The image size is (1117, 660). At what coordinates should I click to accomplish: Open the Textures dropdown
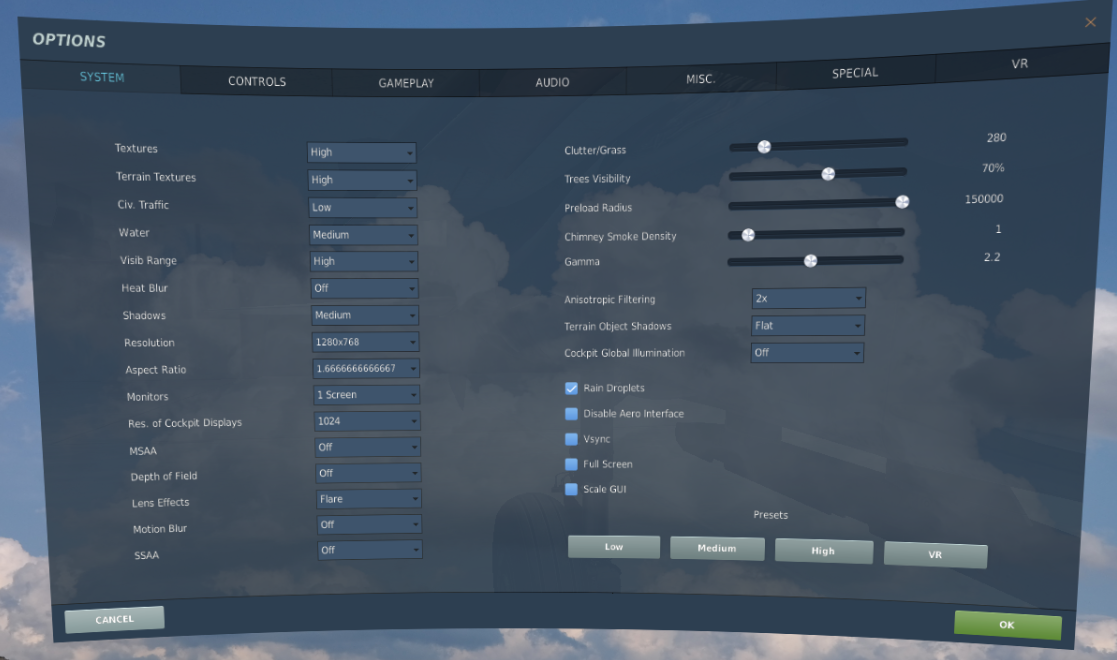click(362, 152)
